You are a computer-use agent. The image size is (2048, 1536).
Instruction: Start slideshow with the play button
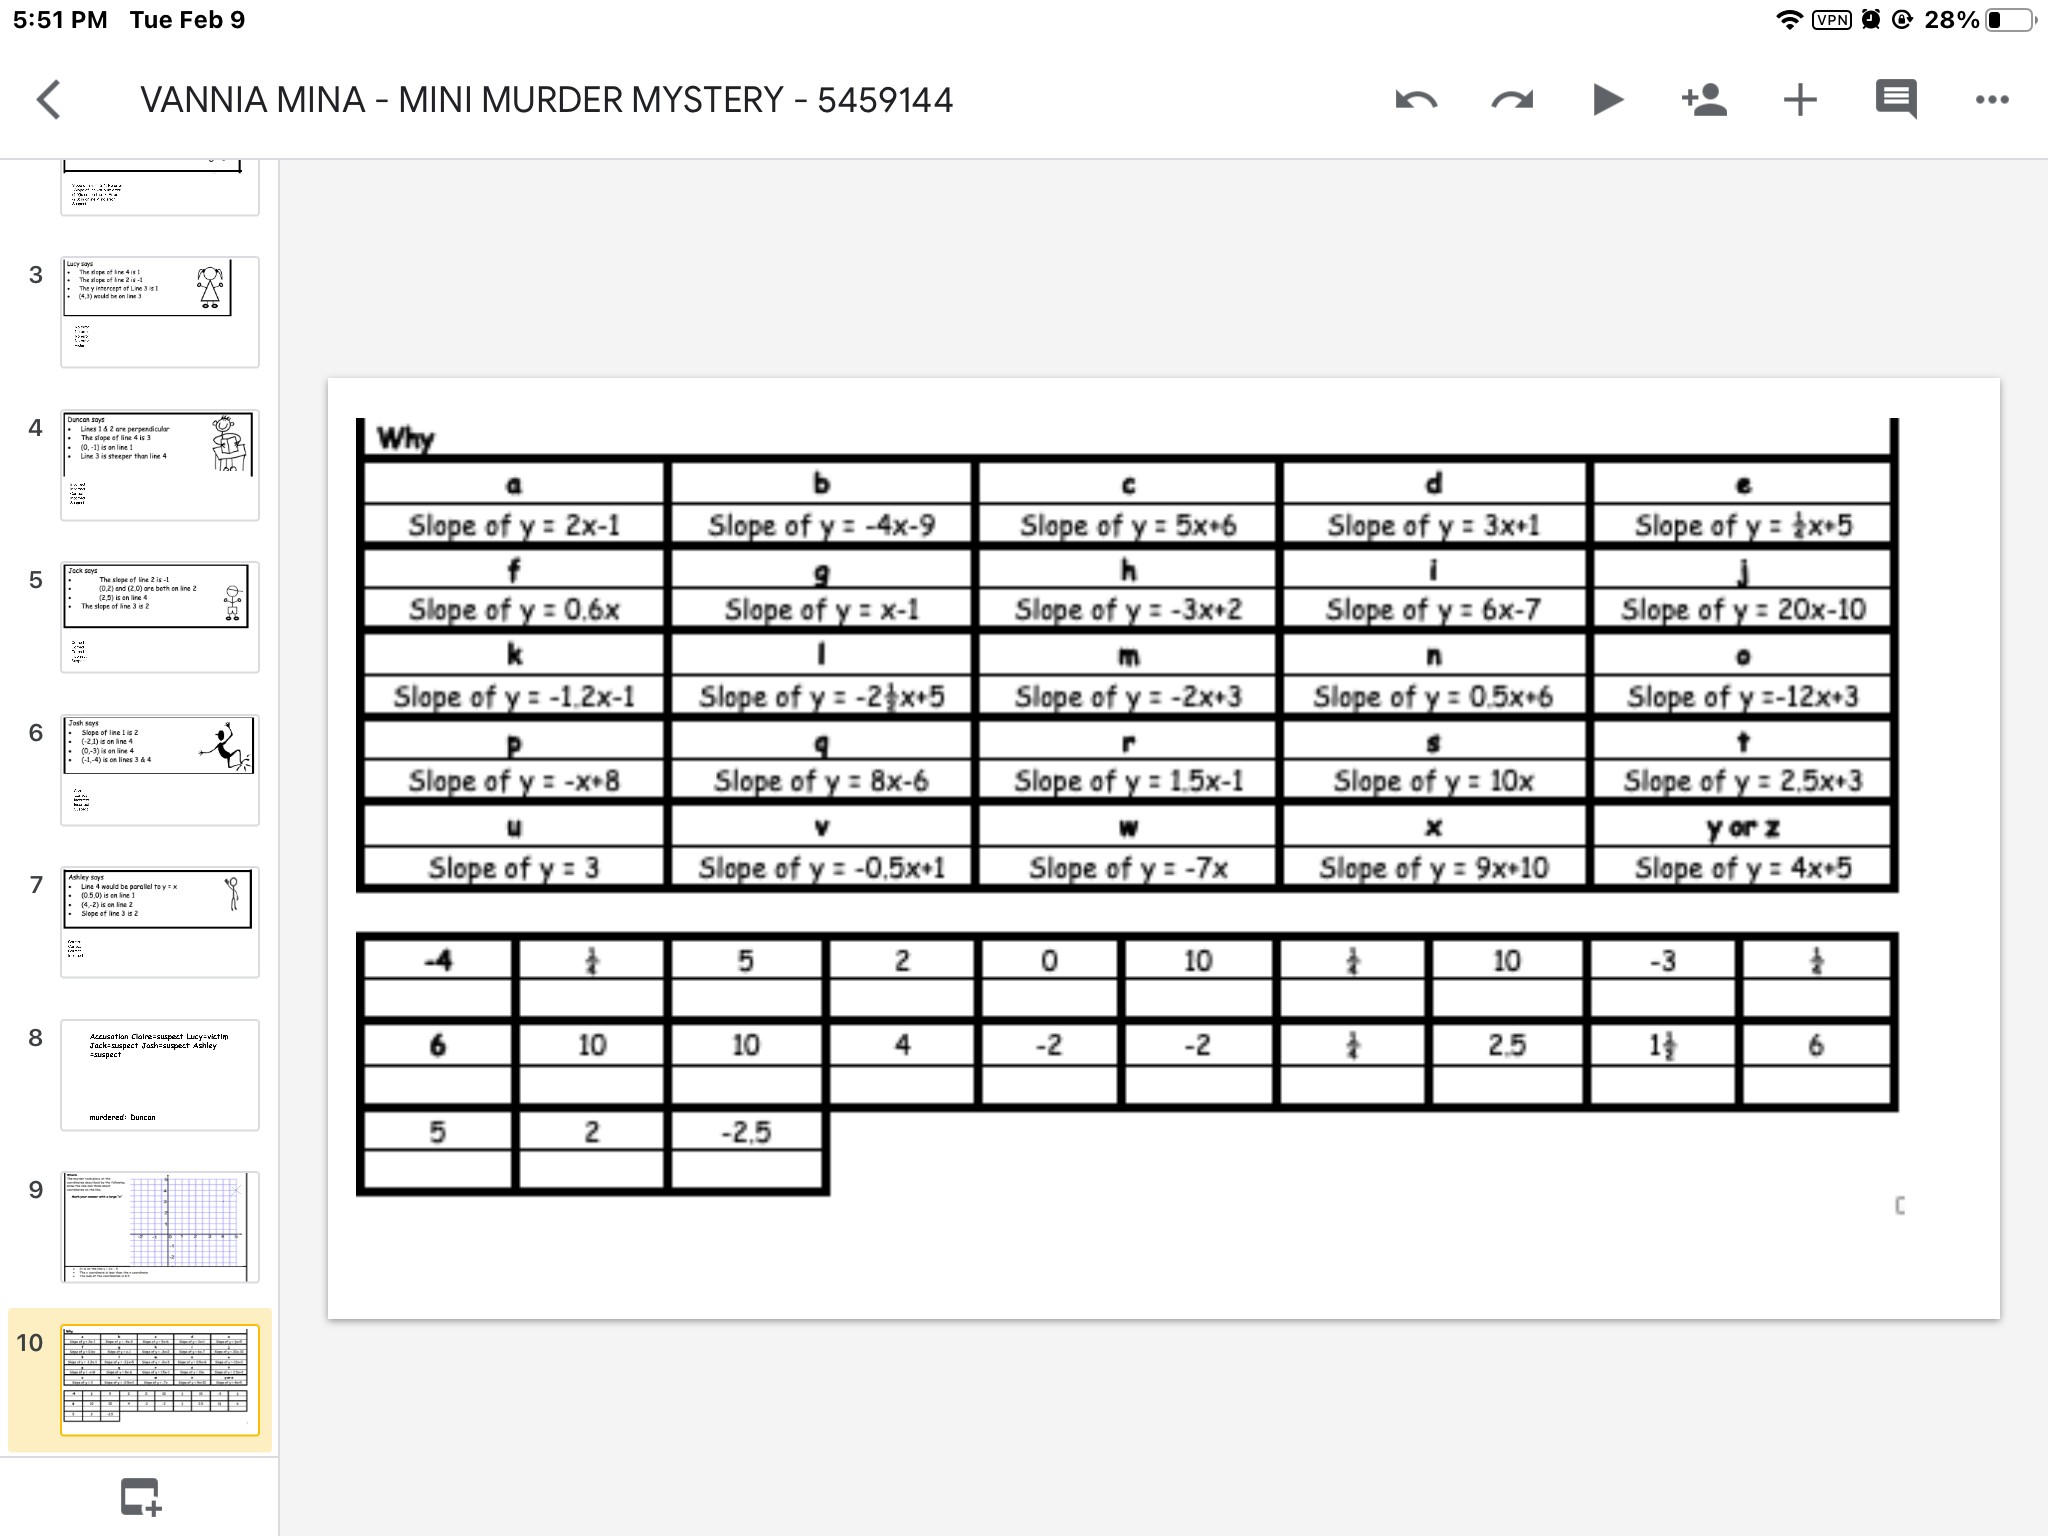coord(1607,100)
